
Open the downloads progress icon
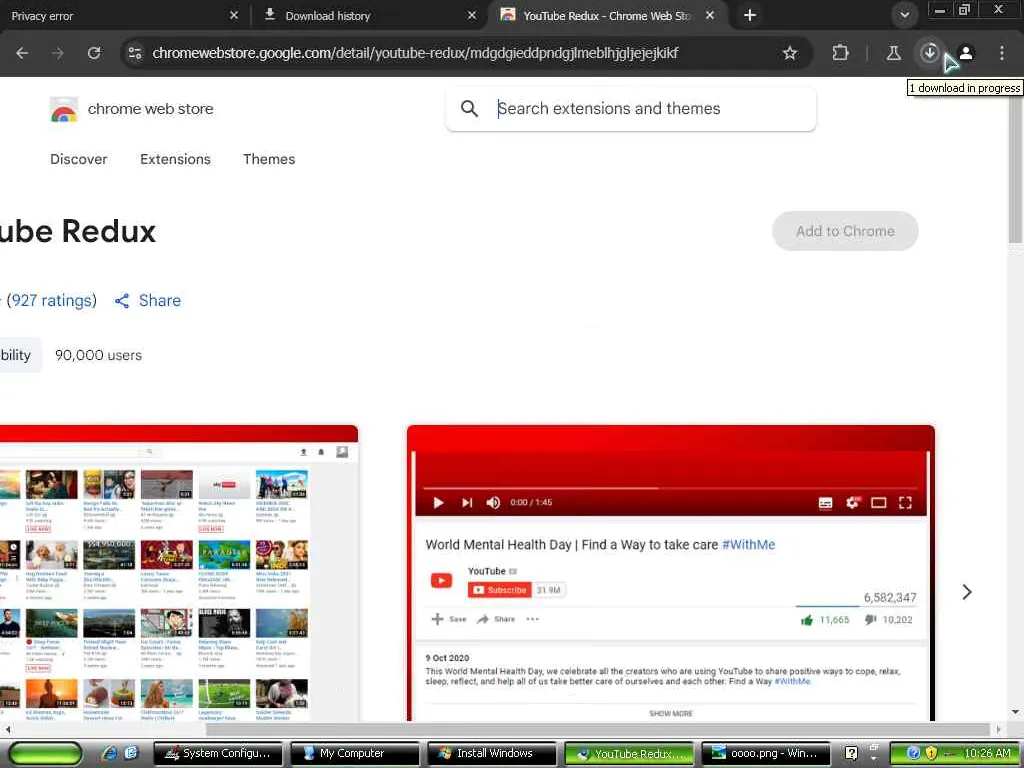click(929, 53)
